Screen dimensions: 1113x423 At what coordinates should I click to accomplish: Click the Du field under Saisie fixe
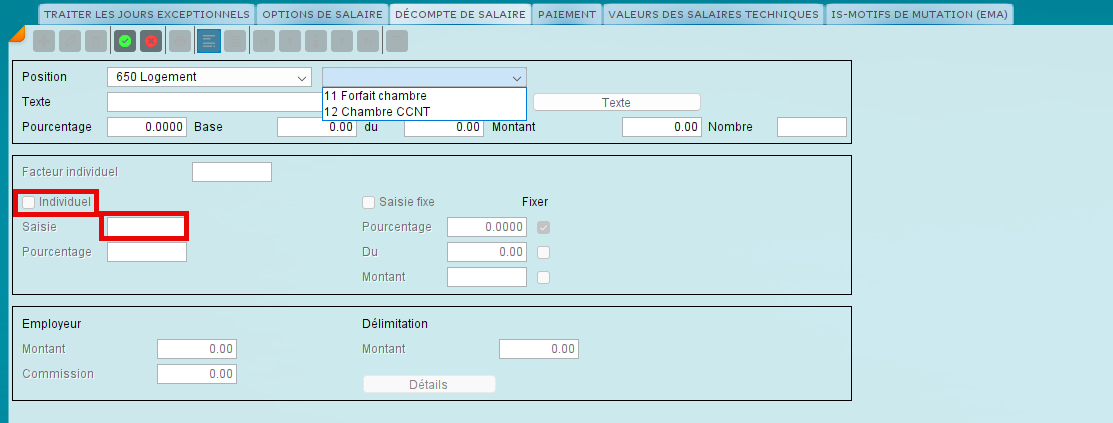pos(487,252)
